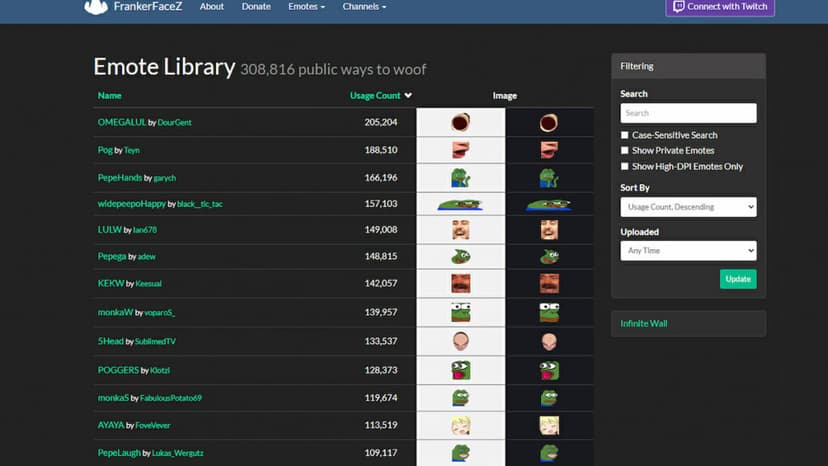Open the PepeHands emote light preview
The height and width of the screenshot is (466, 828).
point(460,178)
